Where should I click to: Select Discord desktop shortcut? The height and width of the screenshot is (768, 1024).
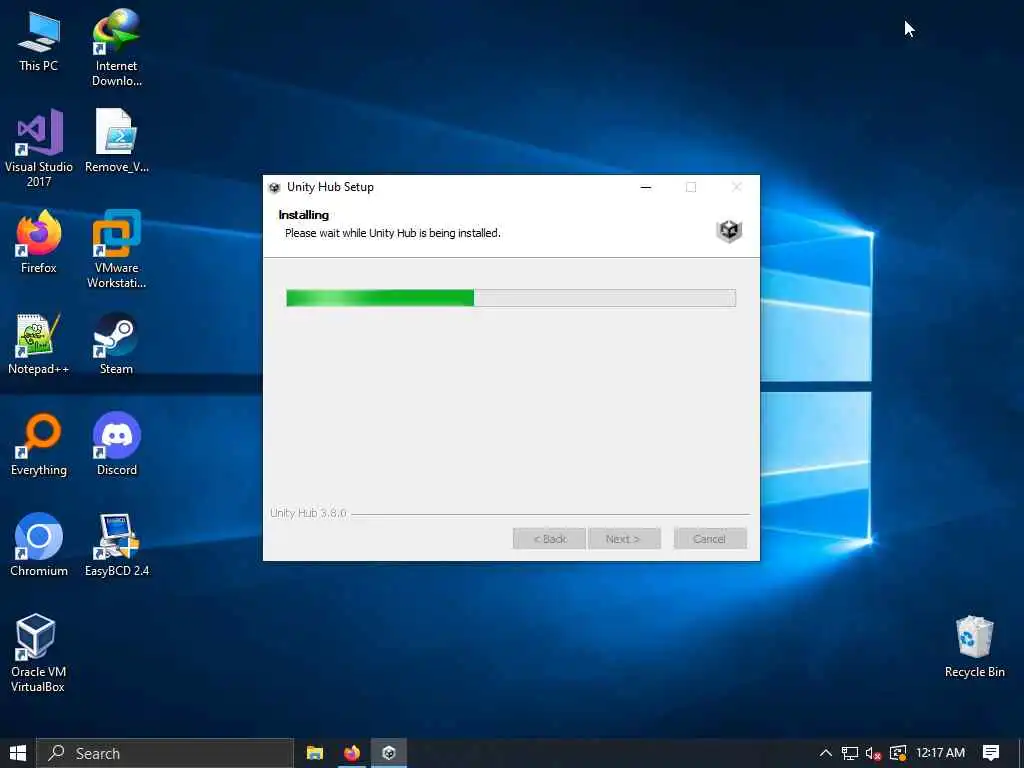pyautogui.click(x=116, y=445)
